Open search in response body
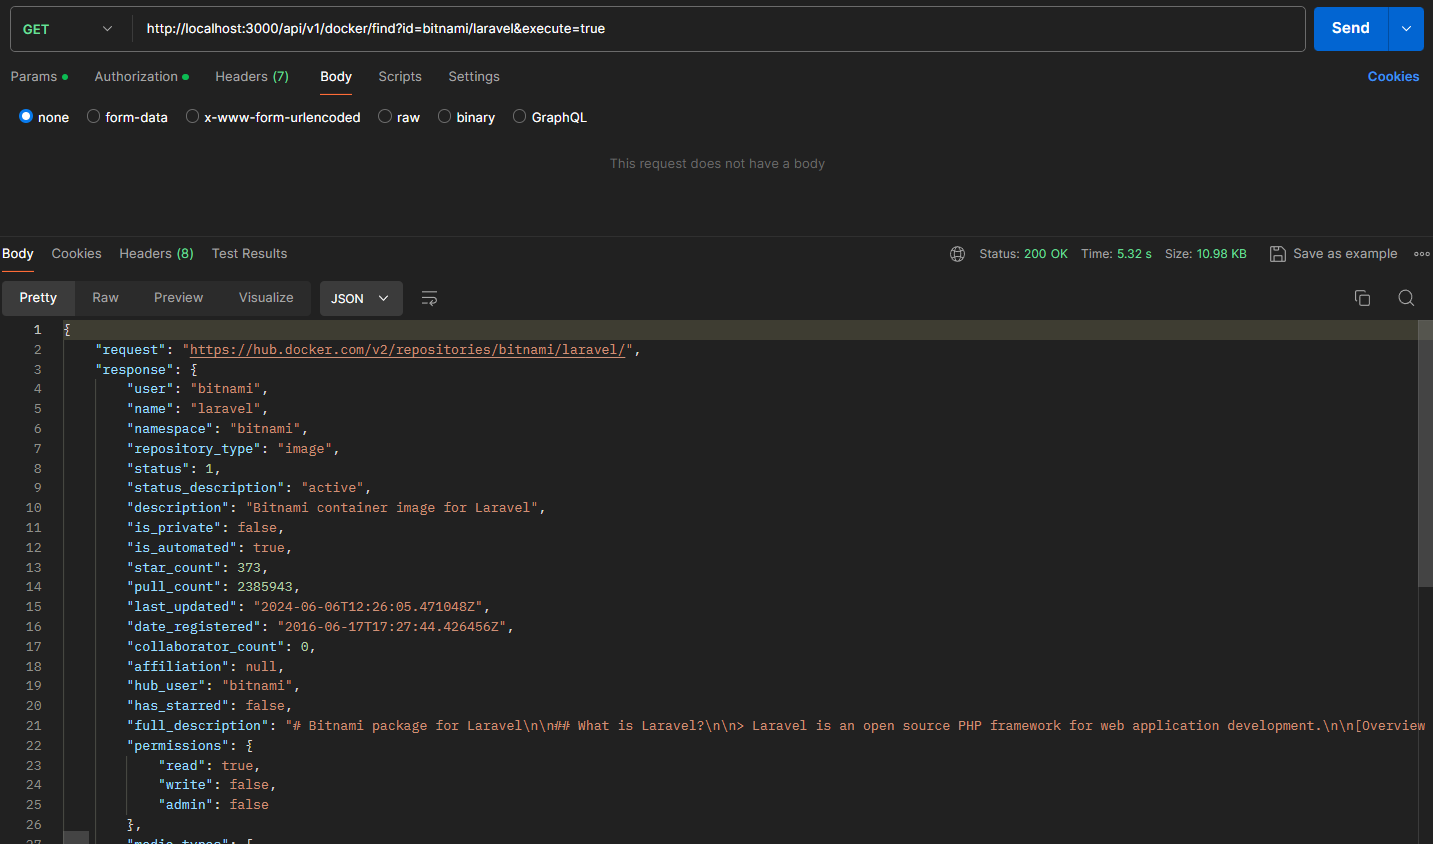1433x844 pixels. coord(1406,298)
